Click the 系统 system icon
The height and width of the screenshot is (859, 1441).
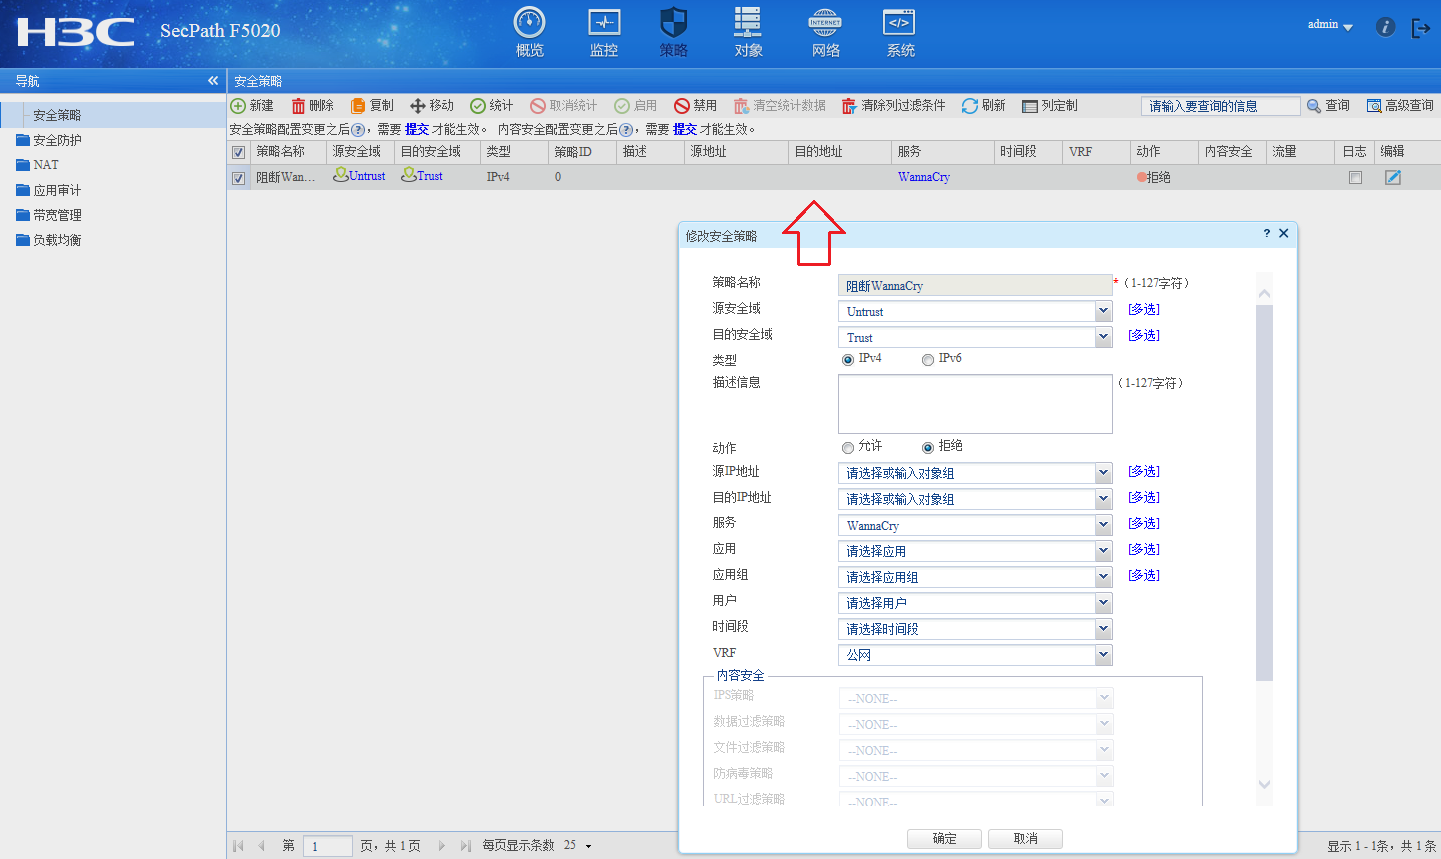(x=899, y=23)
